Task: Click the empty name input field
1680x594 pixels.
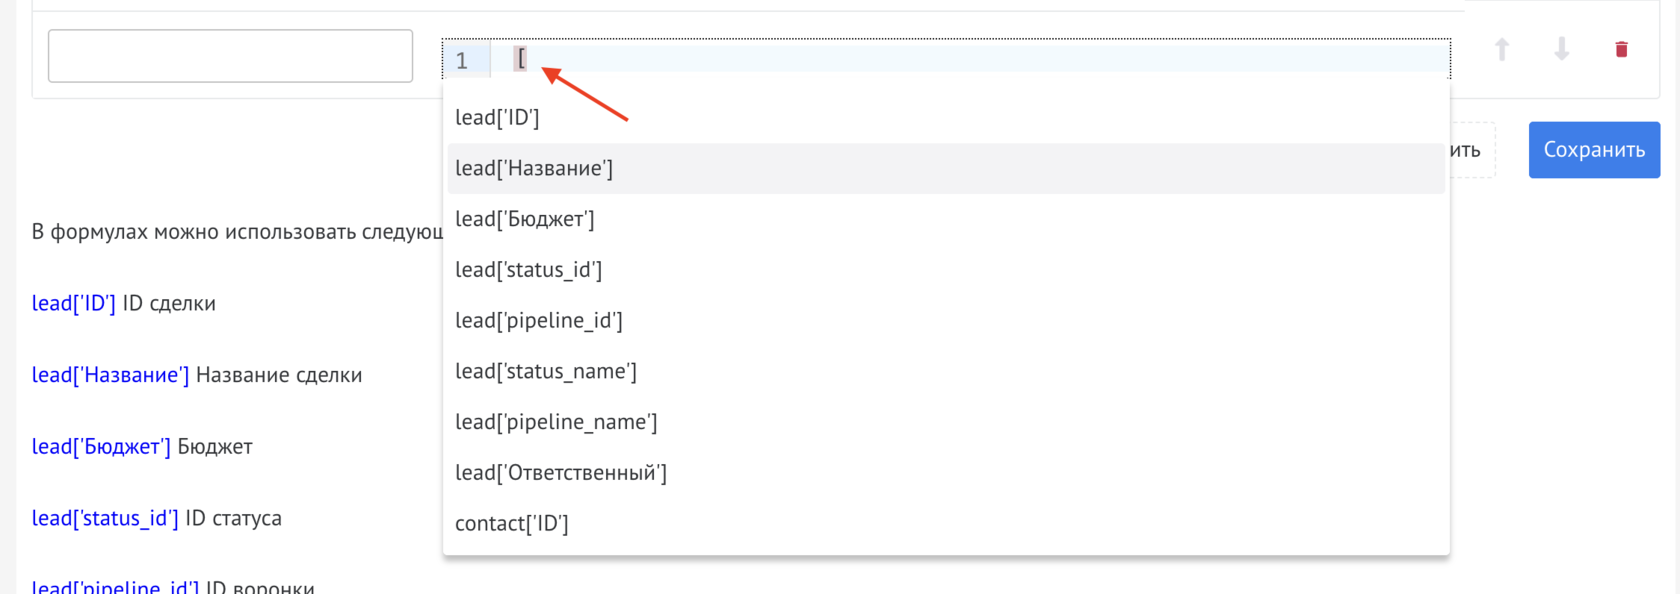Action: point(230,56)
